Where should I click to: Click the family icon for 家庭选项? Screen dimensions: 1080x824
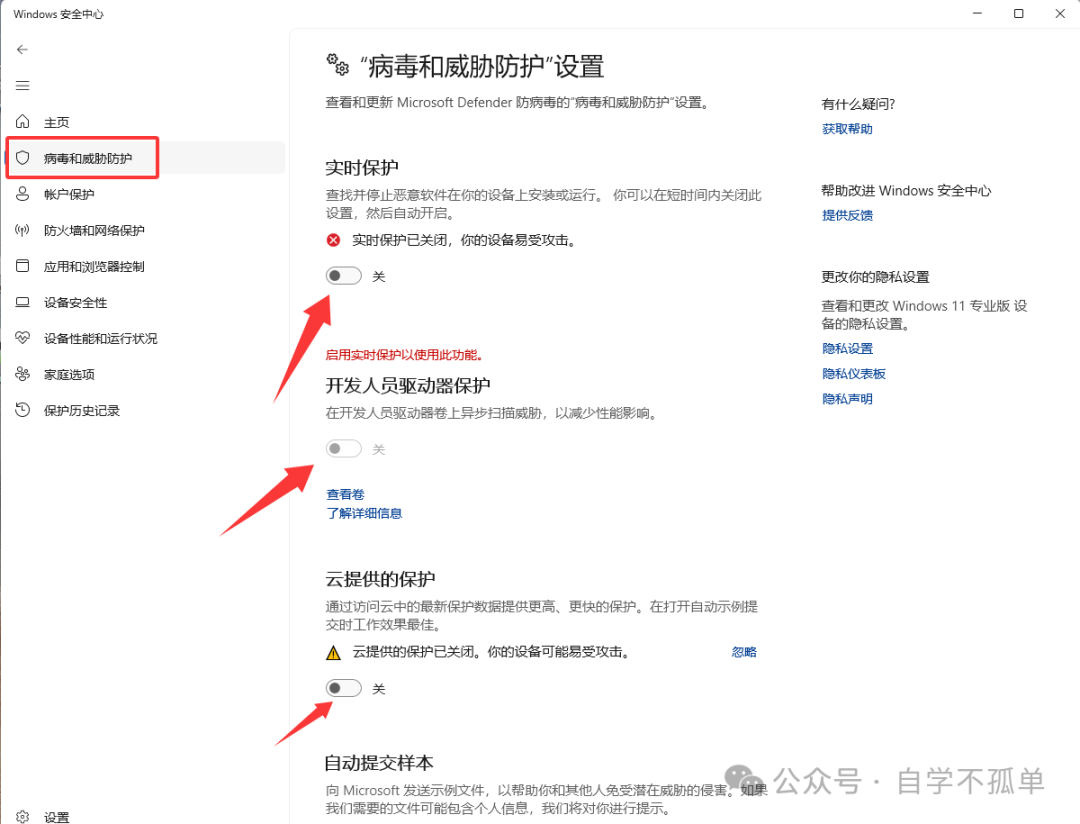coord(23,374)
